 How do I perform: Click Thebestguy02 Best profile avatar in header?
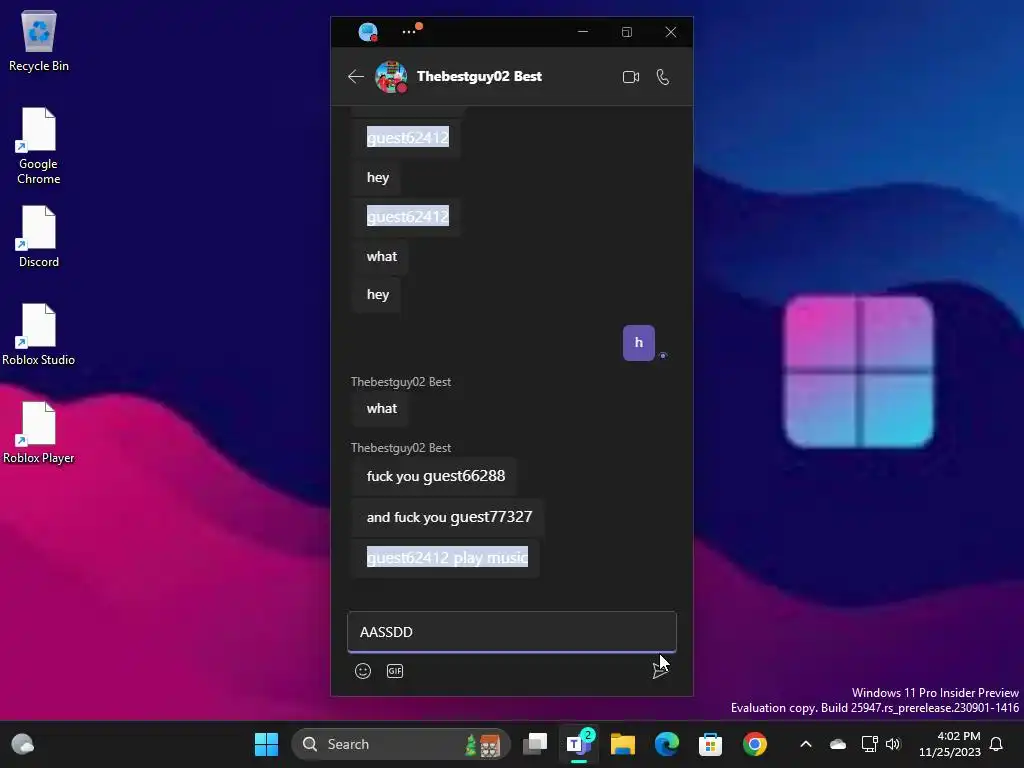click(x=391, y=77)
